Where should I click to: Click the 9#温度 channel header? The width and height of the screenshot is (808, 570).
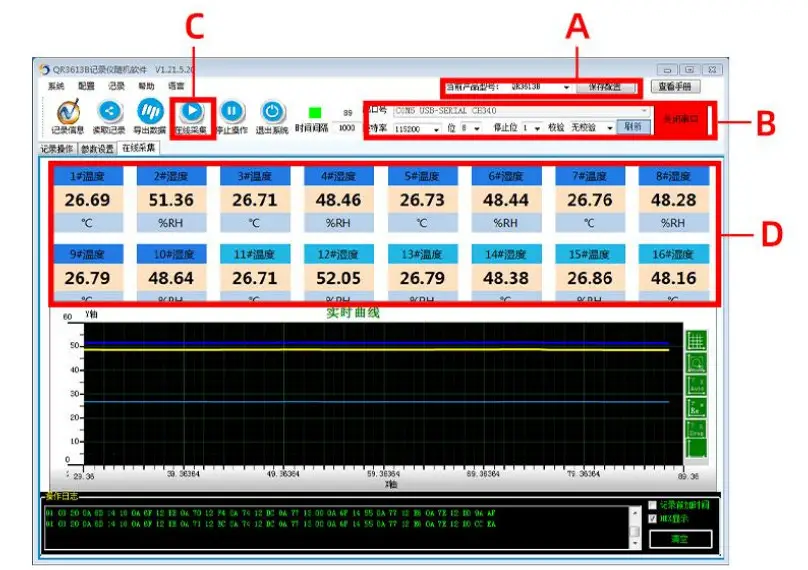pyautogui.click(x=88, y=254)
